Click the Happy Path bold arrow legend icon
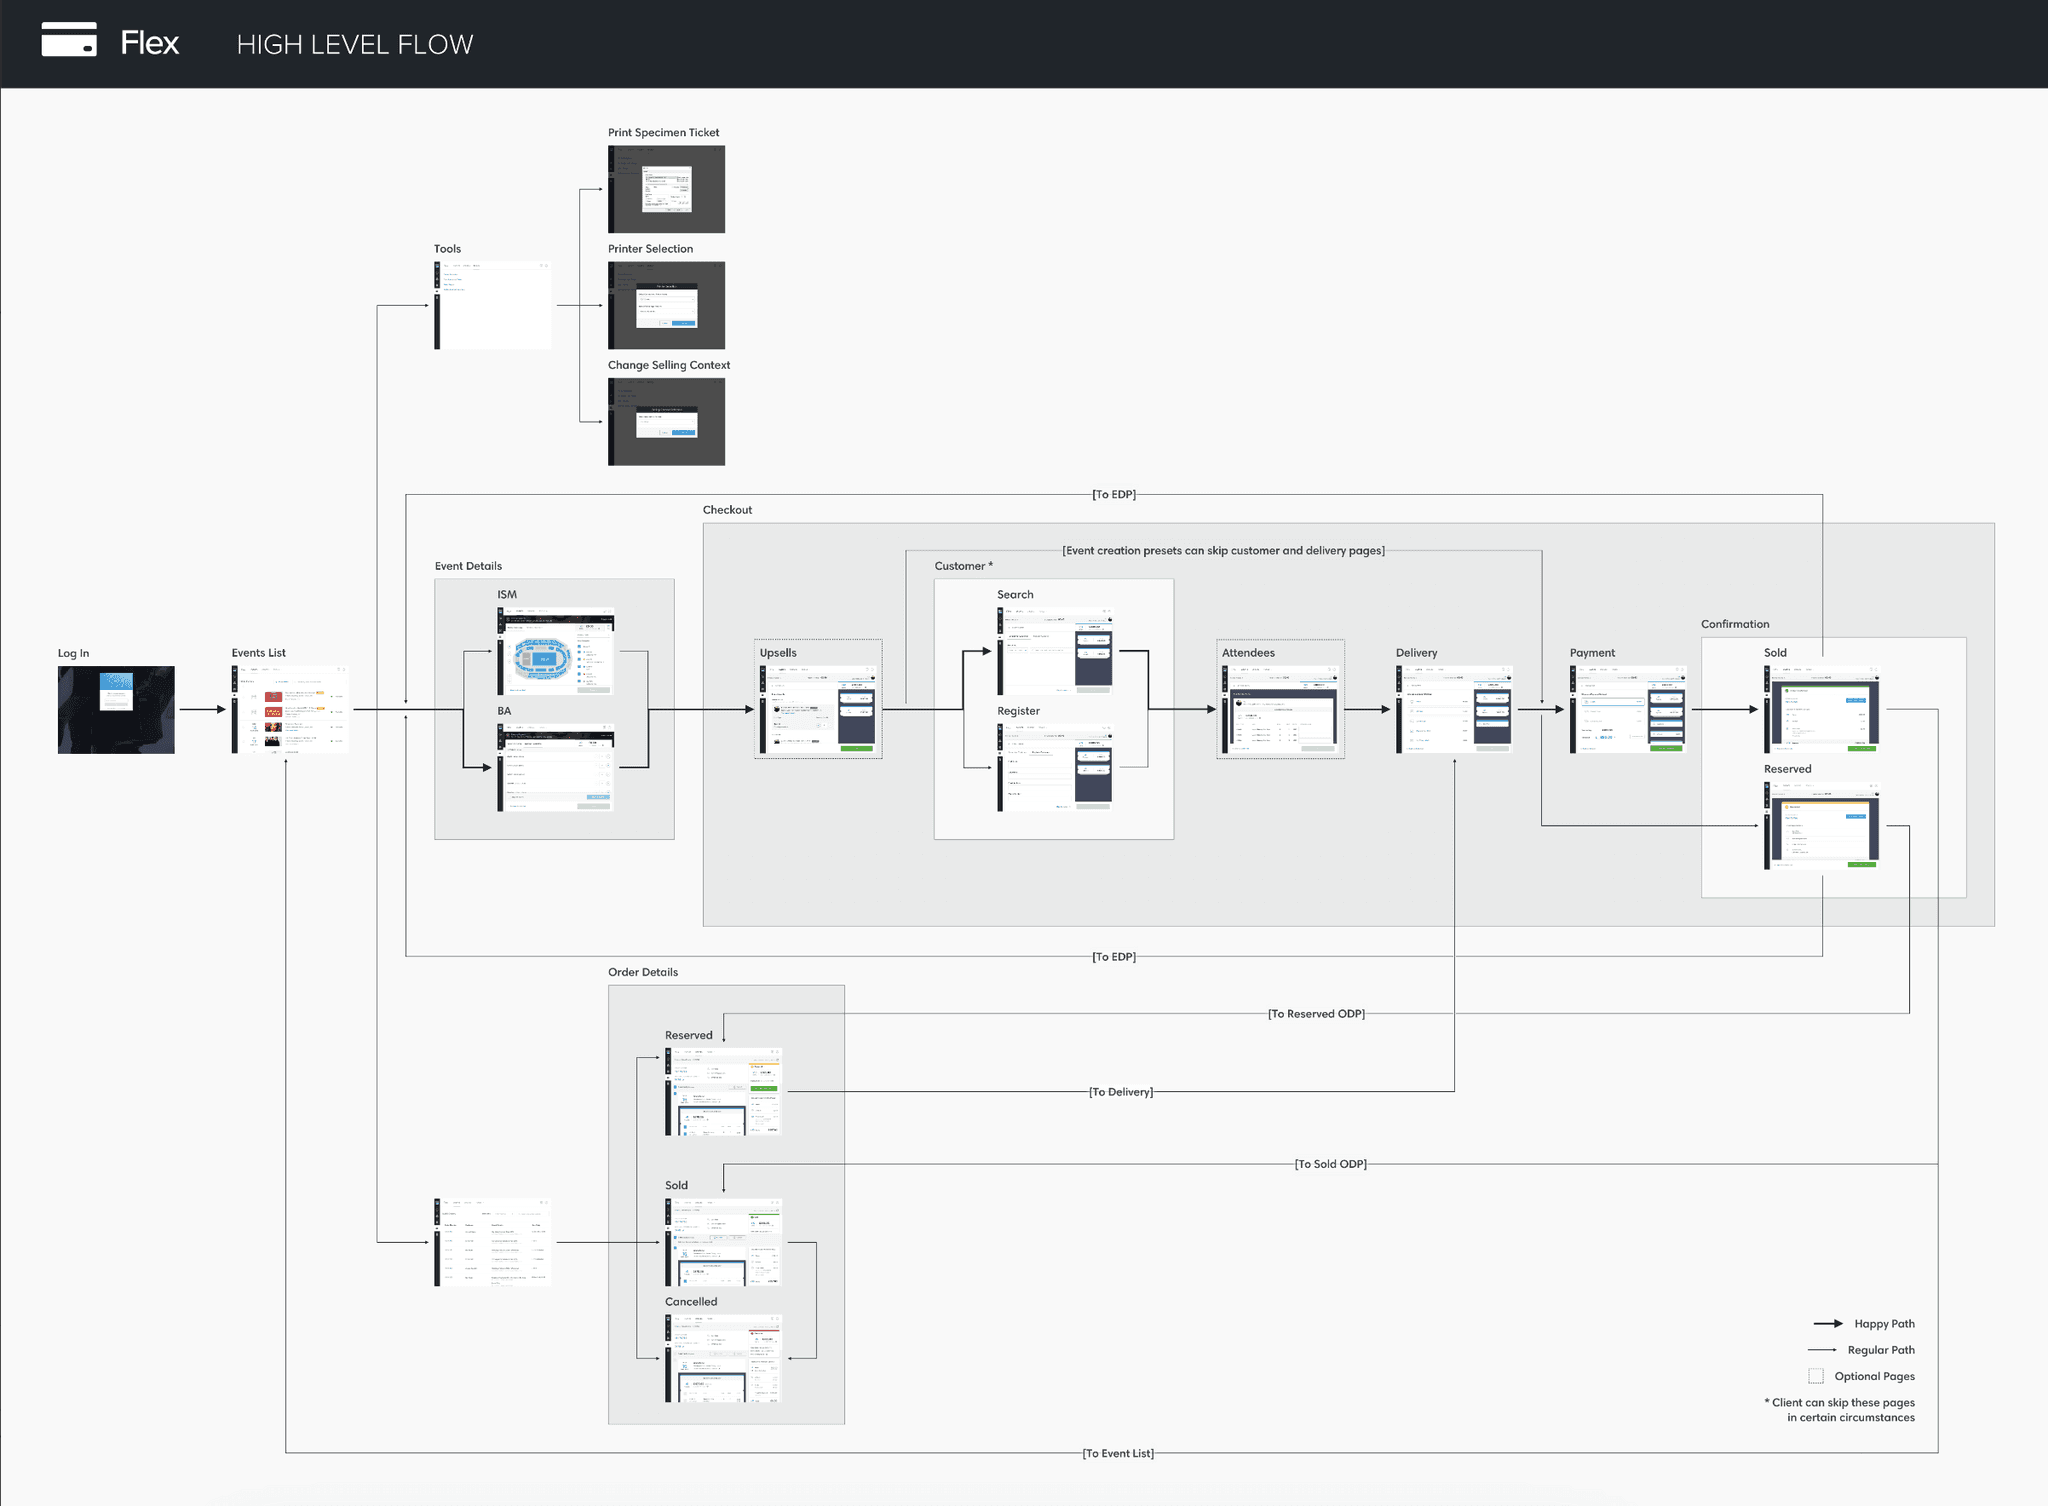Image resolution: width=2048 pixels, height=1506 pixels. [1827, 1323]
